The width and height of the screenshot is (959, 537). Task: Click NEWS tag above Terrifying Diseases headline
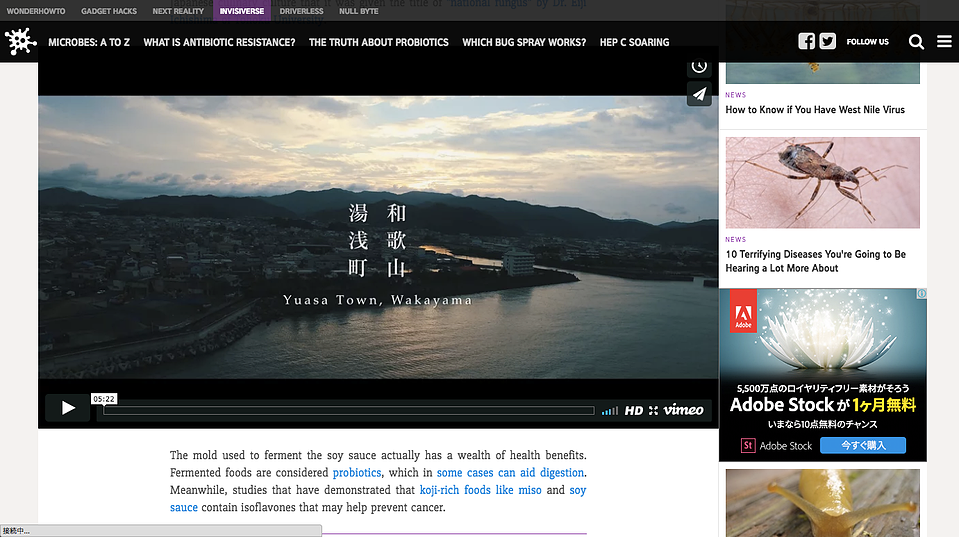(x=736, y=239)
